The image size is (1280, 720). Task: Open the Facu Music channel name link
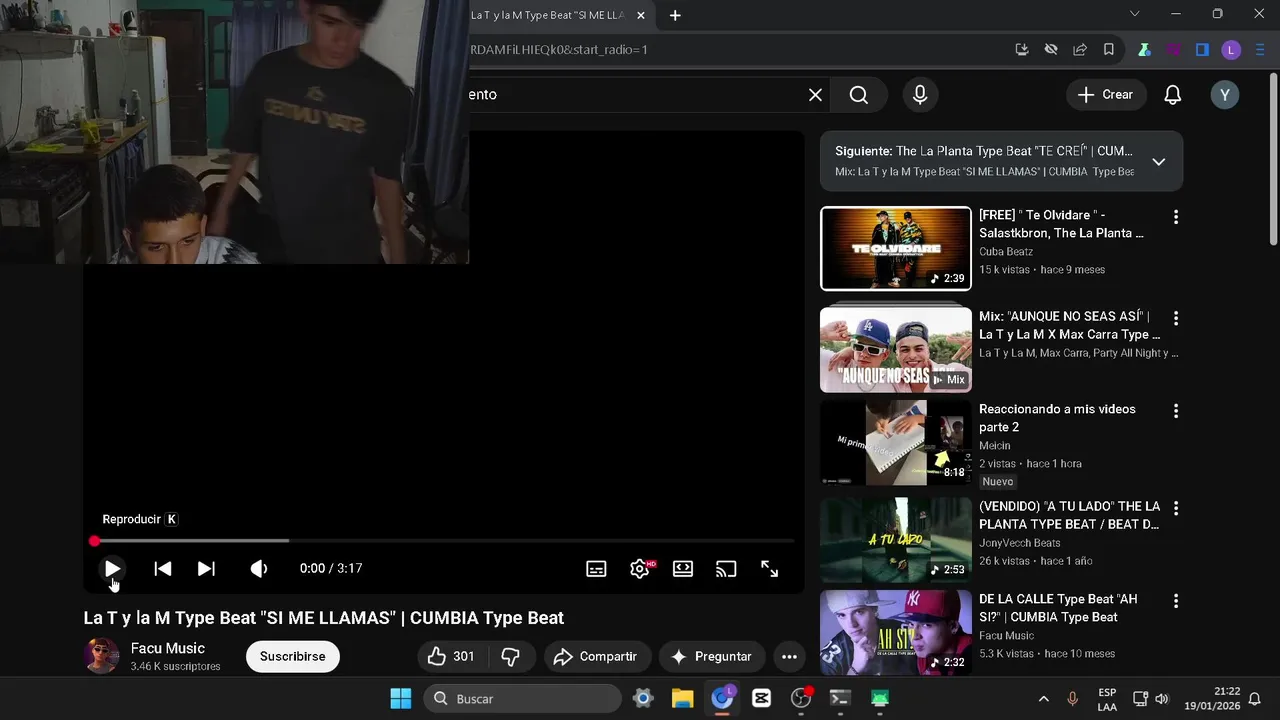pos(168,648)
